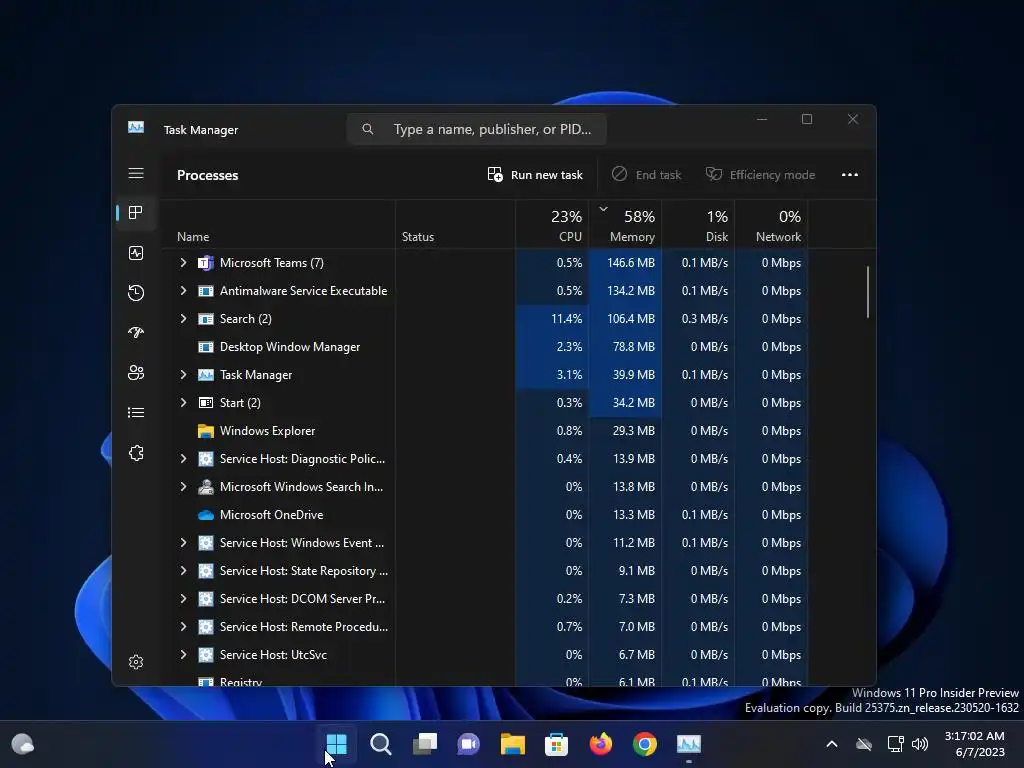Click the Efficiency mode button
The height and width of the screenshot is (768, 1024).
760,175
